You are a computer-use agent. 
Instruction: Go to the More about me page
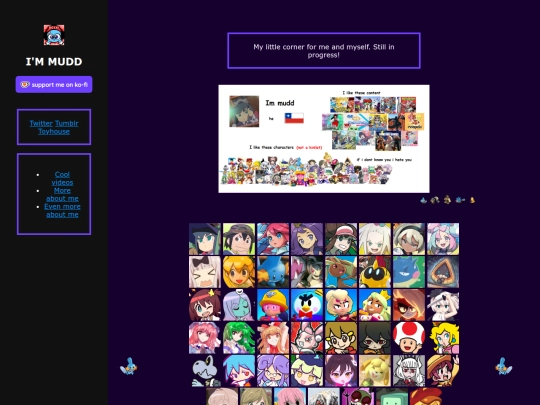62,194
